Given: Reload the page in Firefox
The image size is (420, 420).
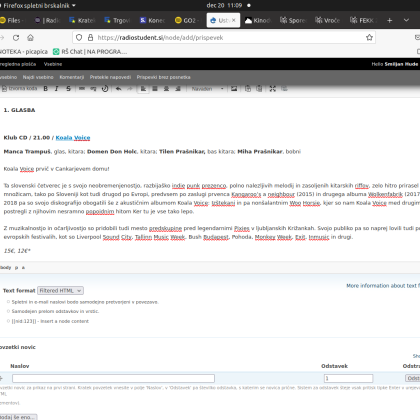Looking at the screenshot, I should point(16,38).
